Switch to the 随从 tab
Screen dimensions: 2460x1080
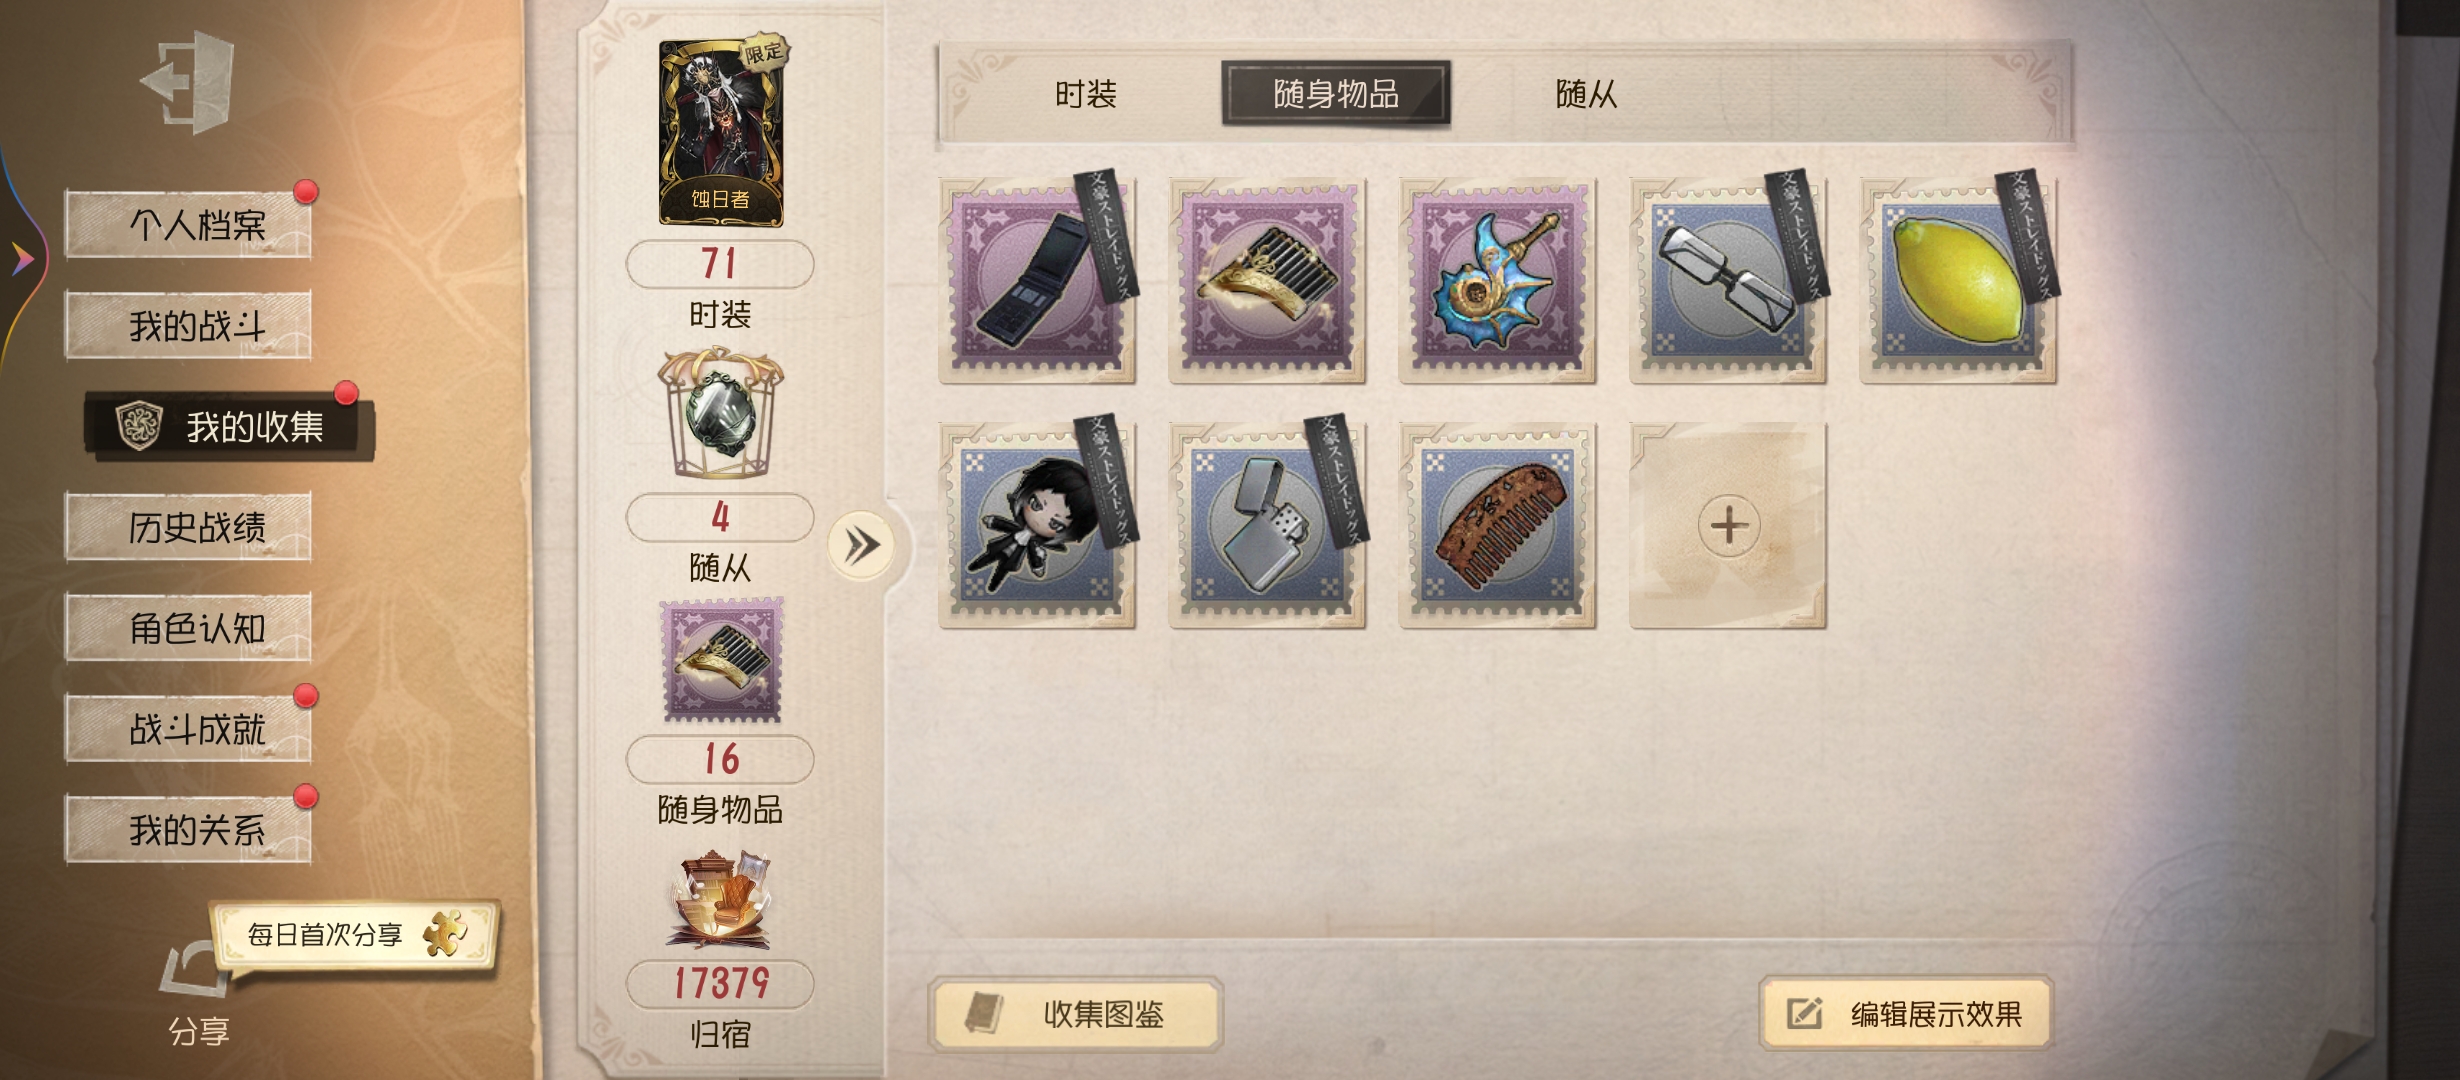tap(1586, 94)
